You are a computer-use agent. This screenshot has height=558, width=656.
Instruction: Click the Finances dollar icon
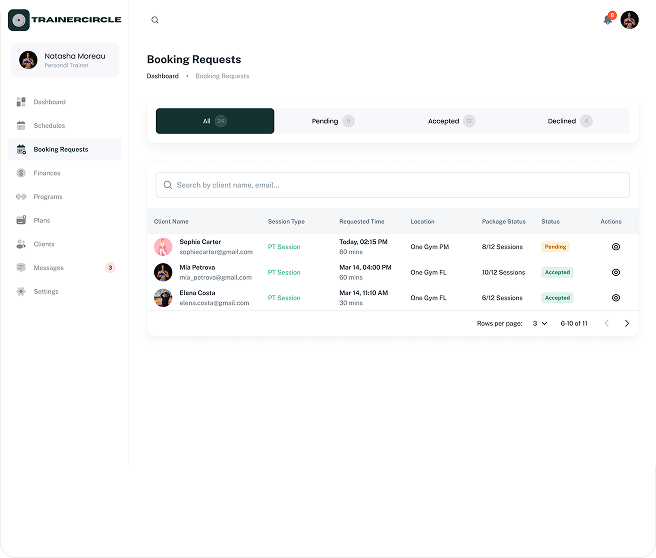21,173
